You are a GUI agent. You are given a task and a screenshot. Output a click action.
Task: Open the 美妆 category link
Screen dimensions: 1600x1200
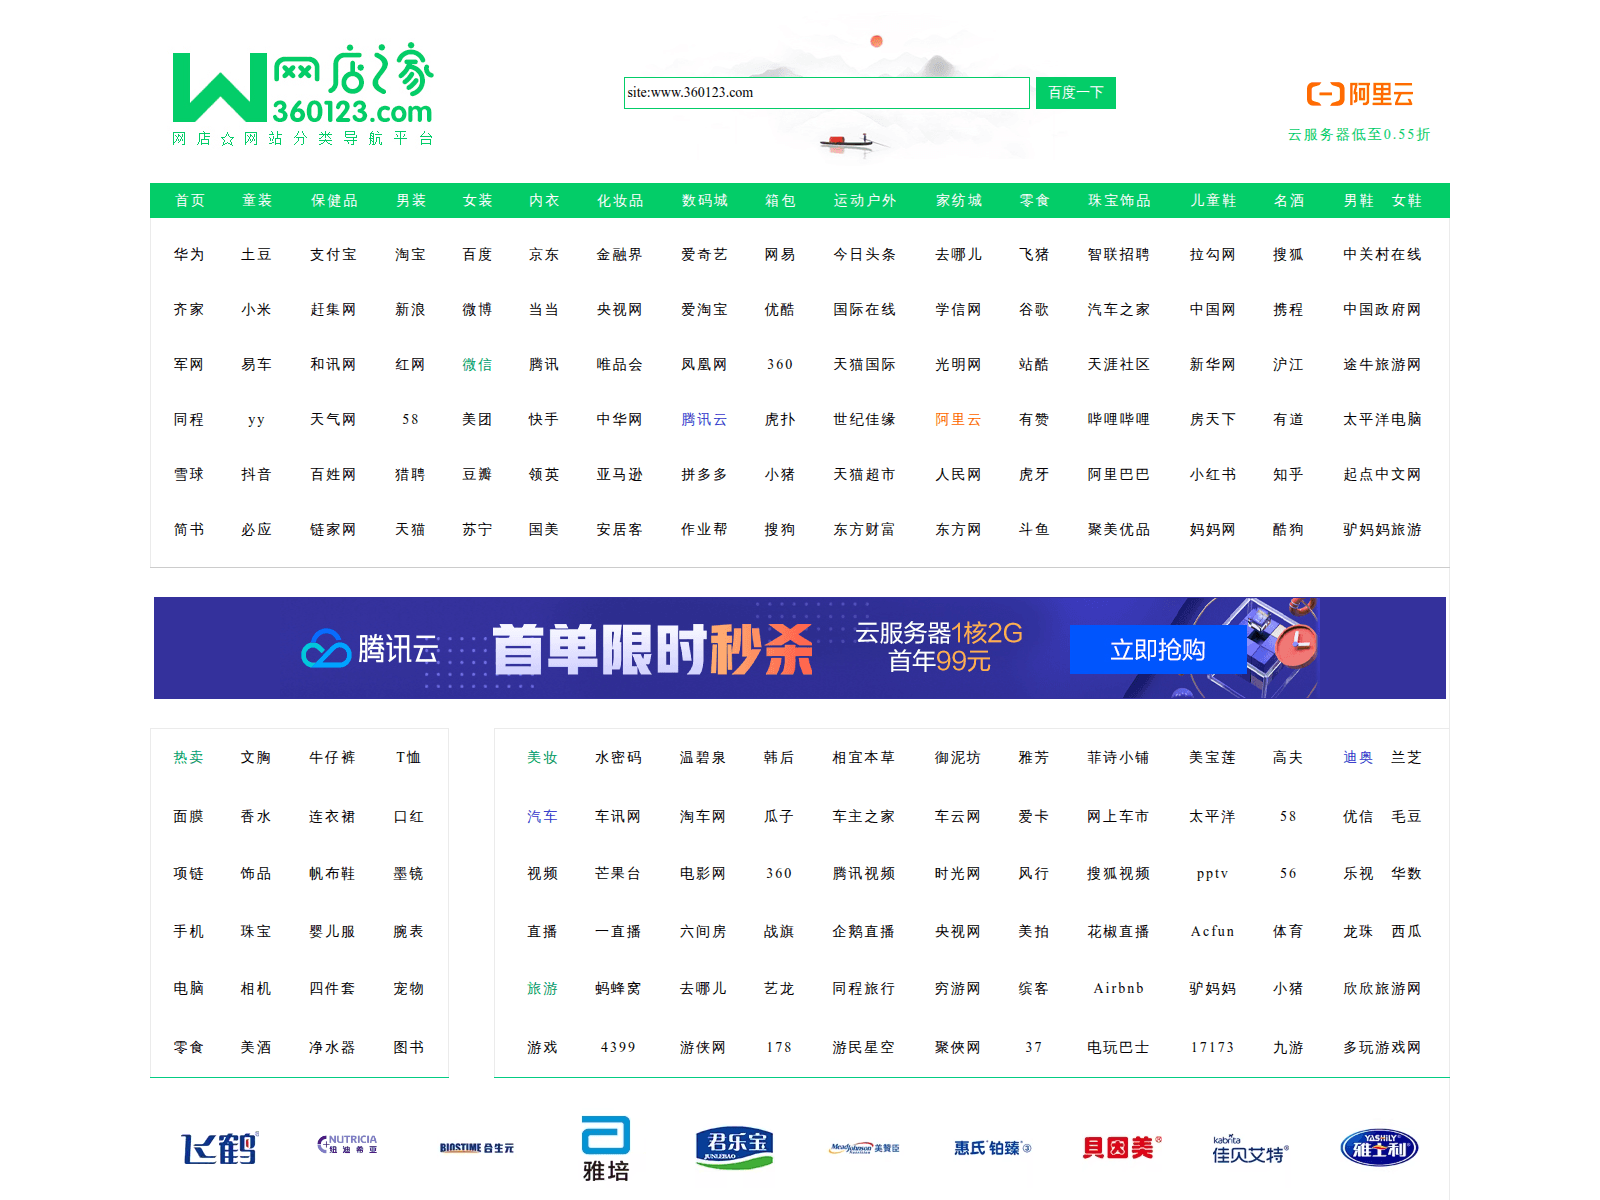tap(542, 757)
